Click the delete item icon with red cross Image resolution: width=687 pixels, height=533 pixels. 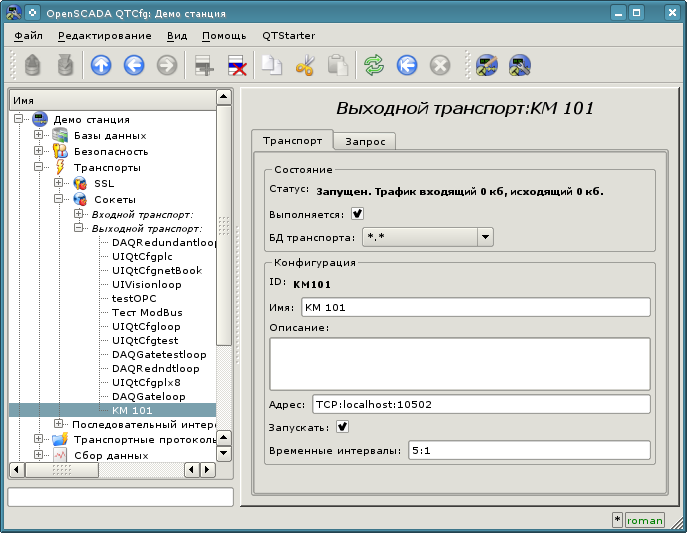[237, 66]
